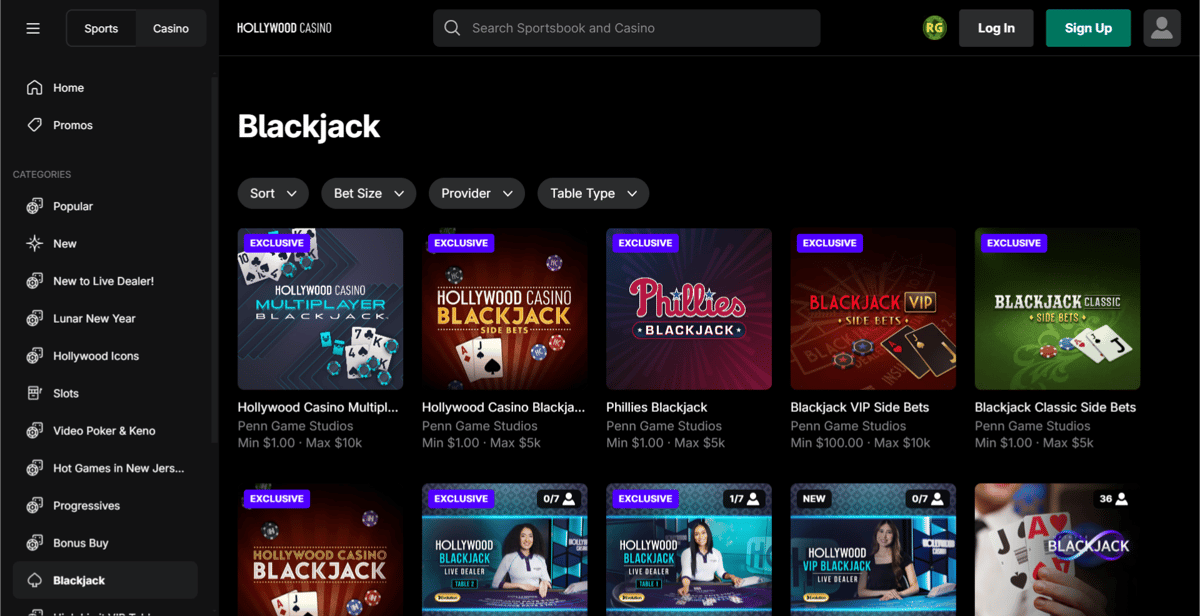Viewport: 1200px width, 616px height.
Task: Select the Lunar New Year category
Action: (x=105, y=318)
